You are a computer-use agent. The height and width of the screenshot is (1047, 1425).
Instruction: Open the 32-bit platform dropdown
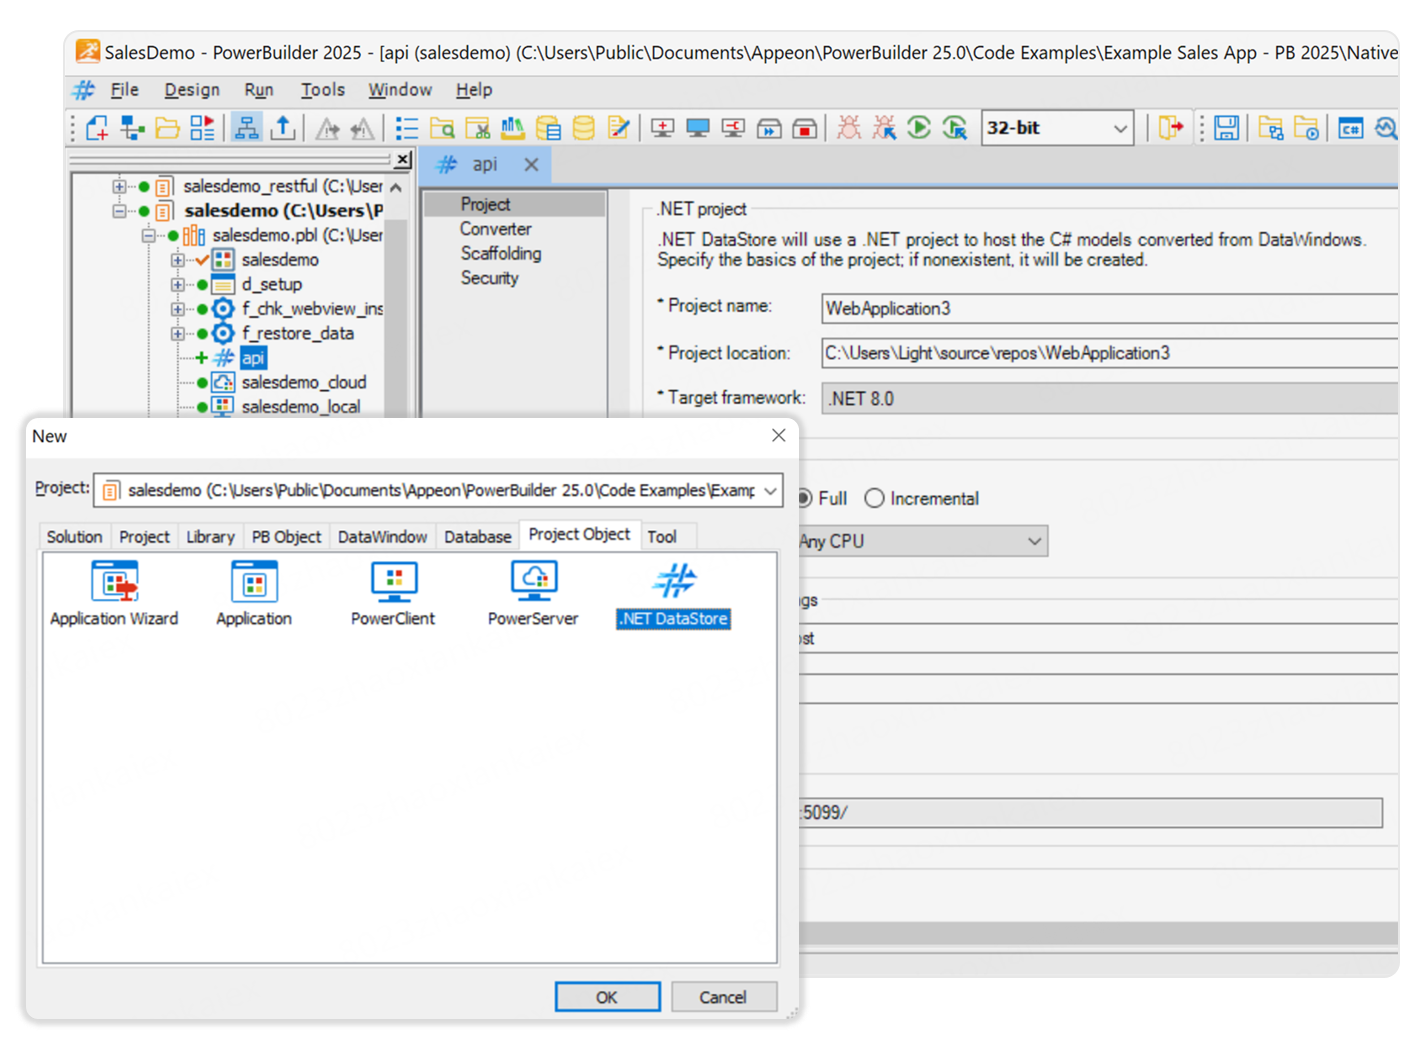coord(1120,128)
